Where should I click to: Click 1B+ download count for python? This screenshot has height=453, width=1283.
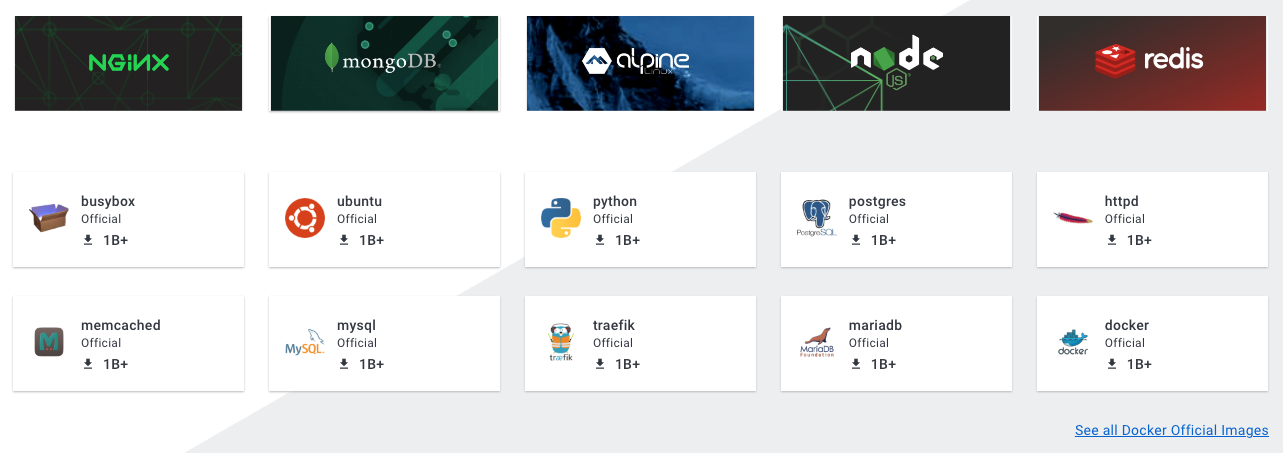[628, 240]
